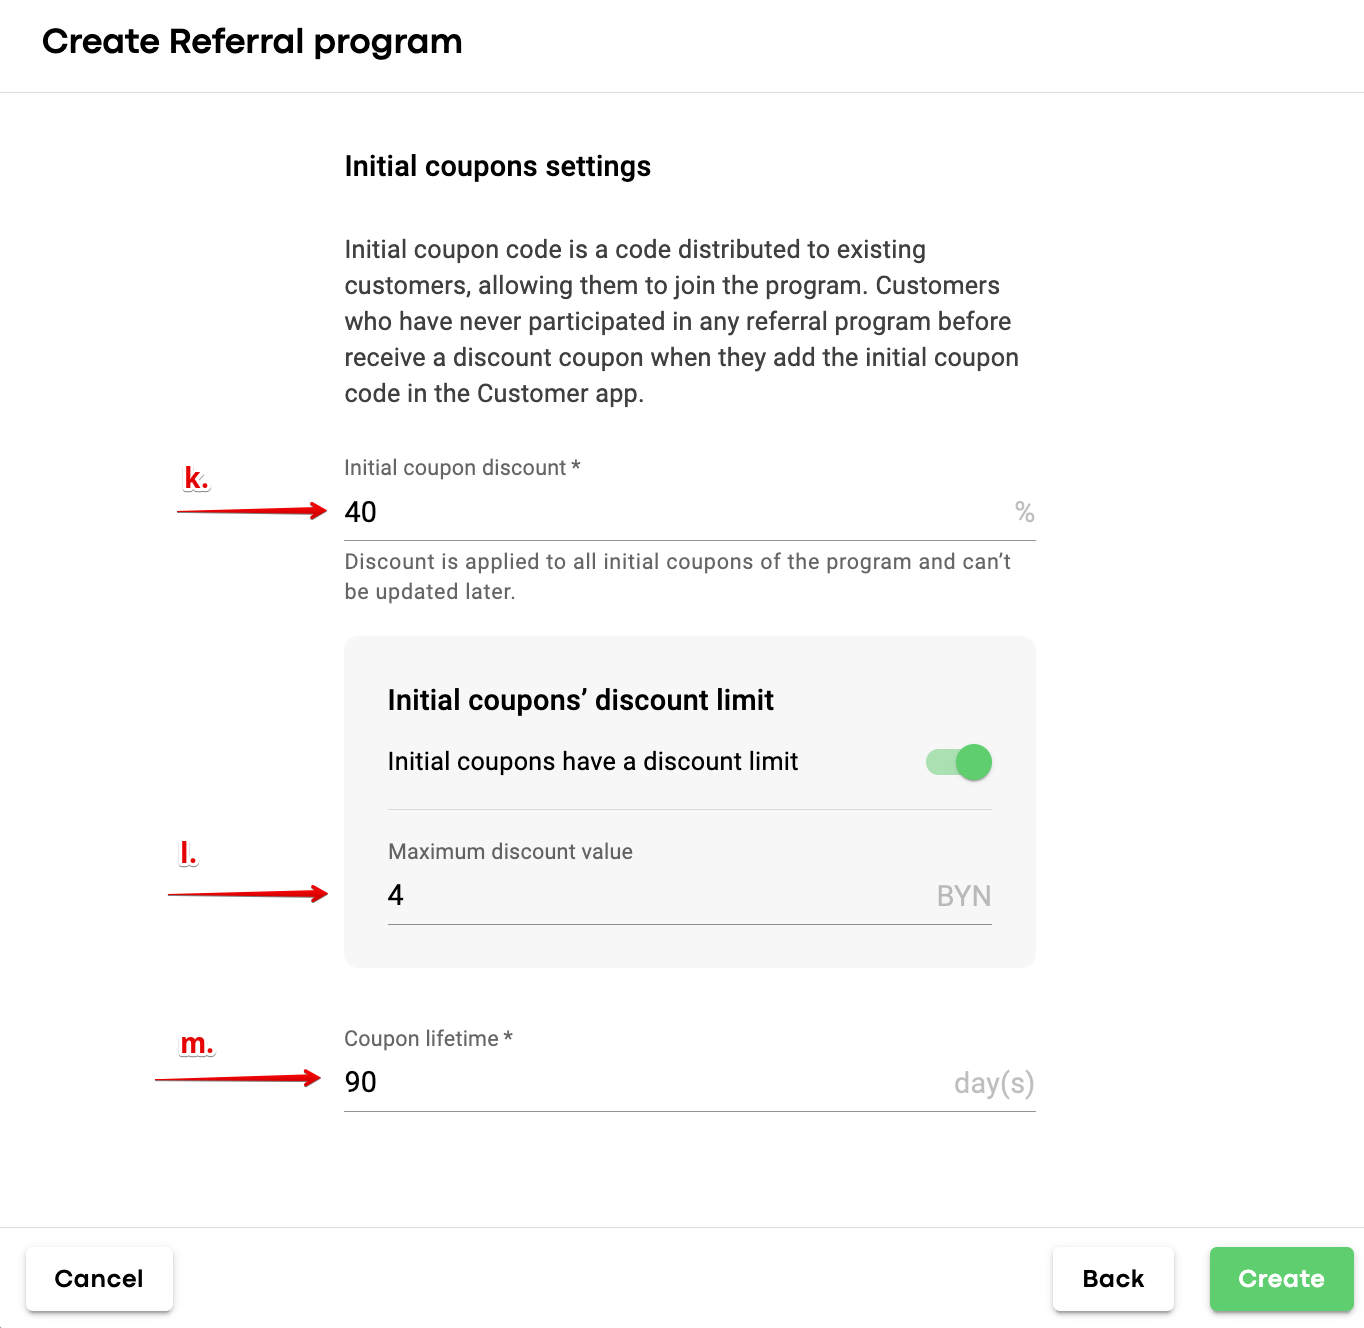Click the Maximum discount value field showing 4
The width and height of the screenshot is (1364, 1328).
(650, 895)
